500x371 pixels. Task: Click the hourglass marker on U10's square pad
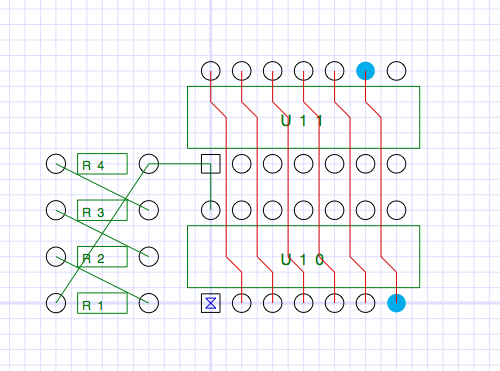click(x=211, y=303)
